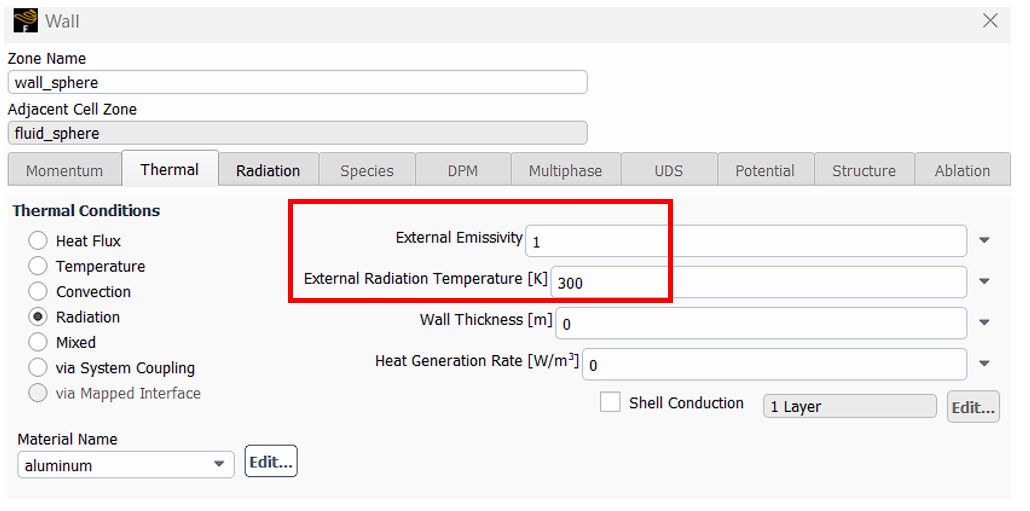
Task: Switch to the Momentum tab
Action: pyautogui.click(x=64, y=171)
